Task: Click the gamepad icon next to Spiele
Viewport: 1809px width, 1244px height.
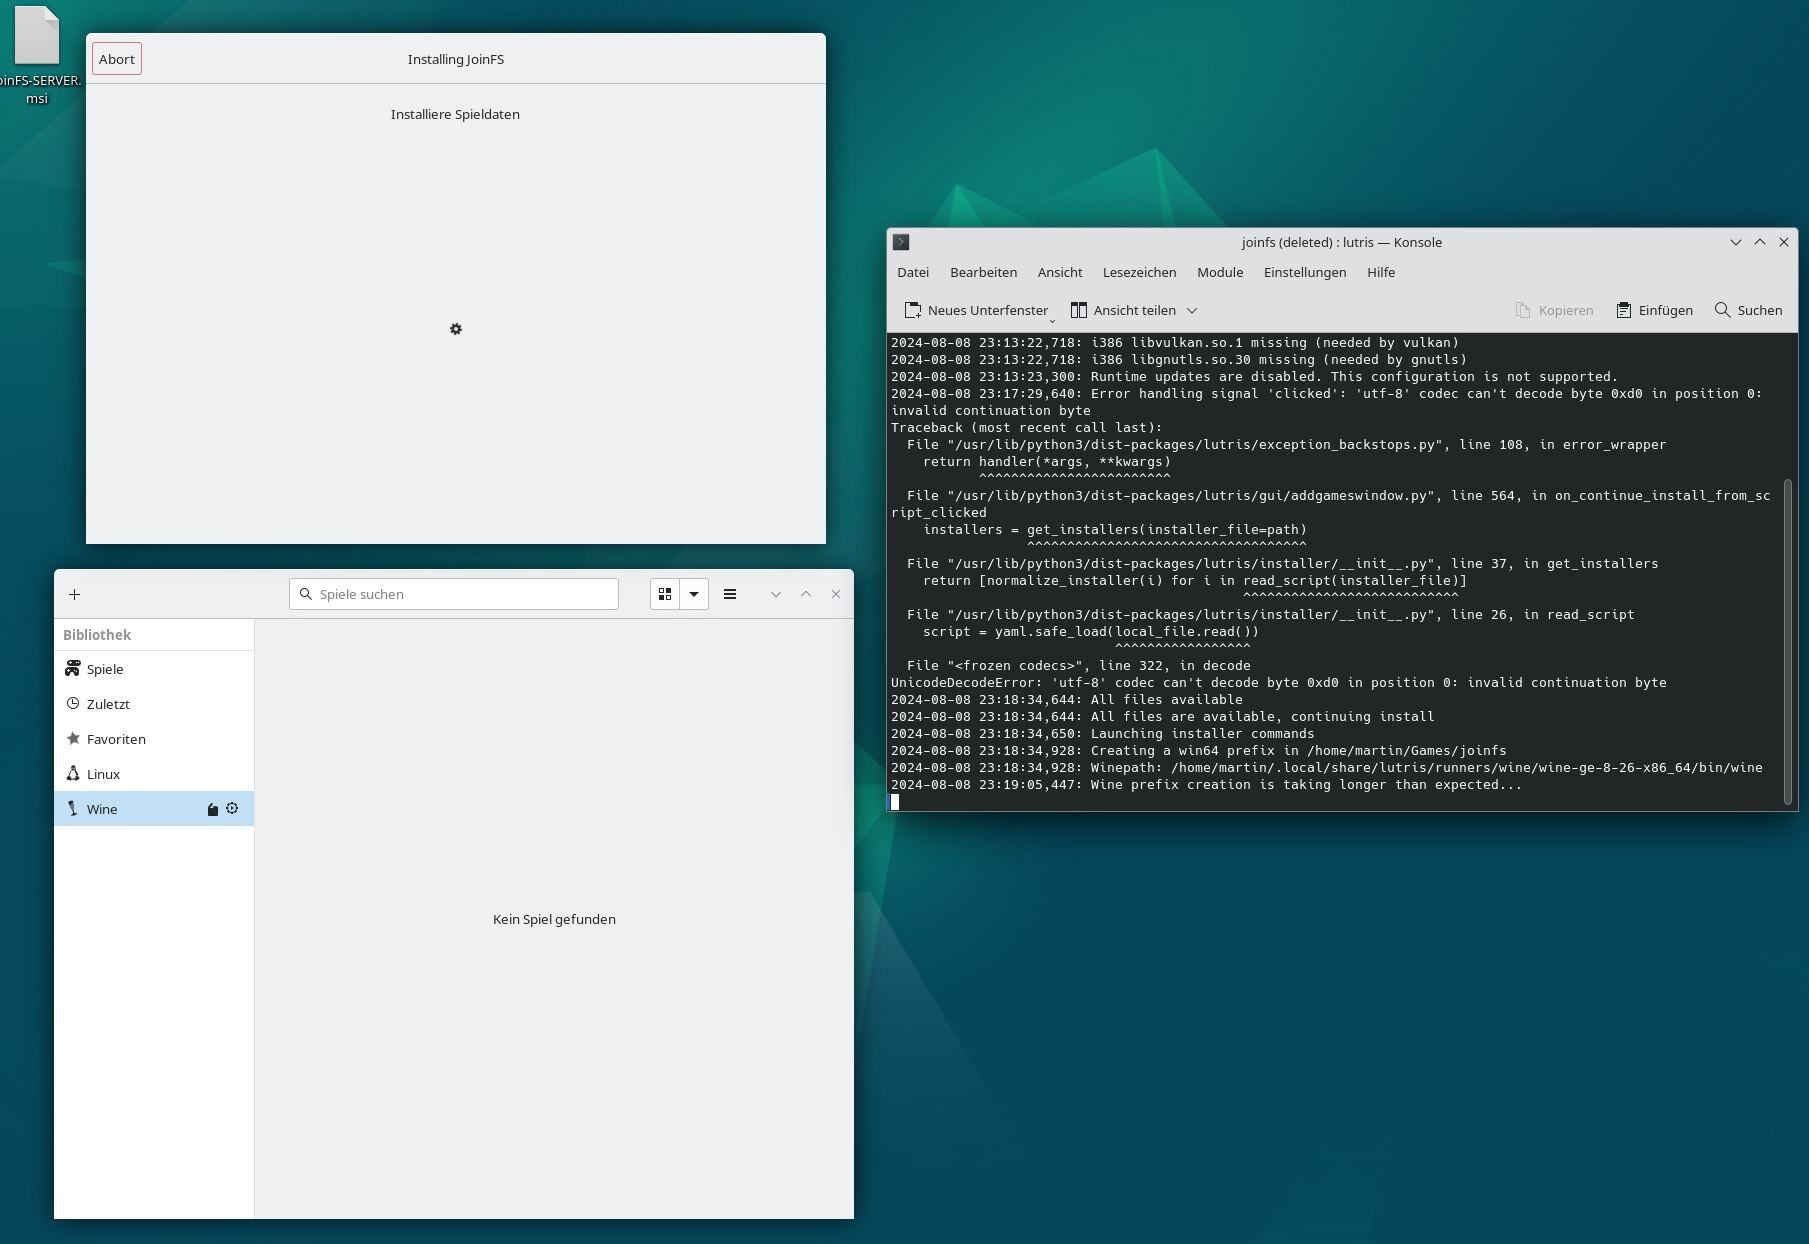Action: coord(73,668)
